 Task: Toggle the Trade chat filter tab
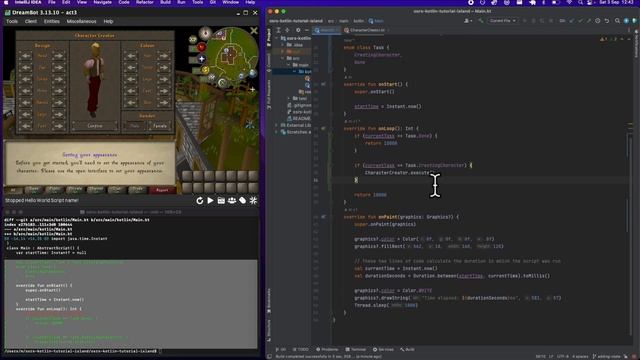137,190
